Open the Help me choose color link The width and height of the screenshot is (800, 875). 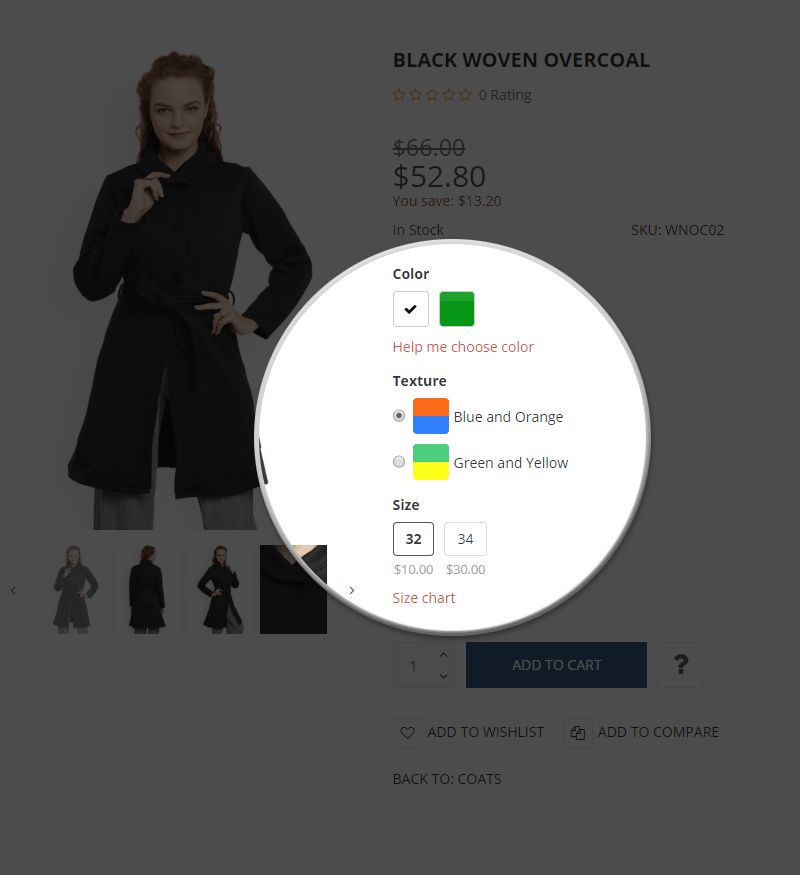463,347
